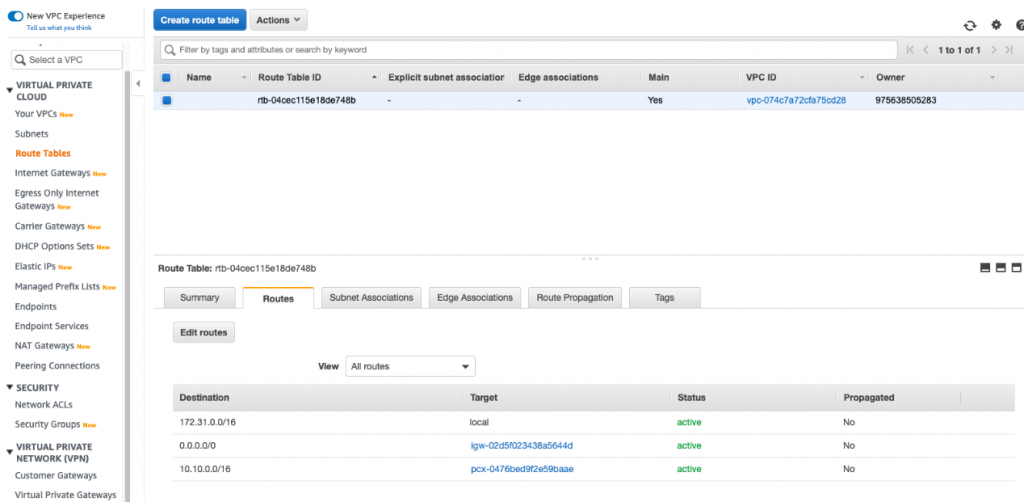The width and height of the screenshot is (1024, 502).
Task: Maximize the details pane layout icon
Action: tap(1016, 268)
